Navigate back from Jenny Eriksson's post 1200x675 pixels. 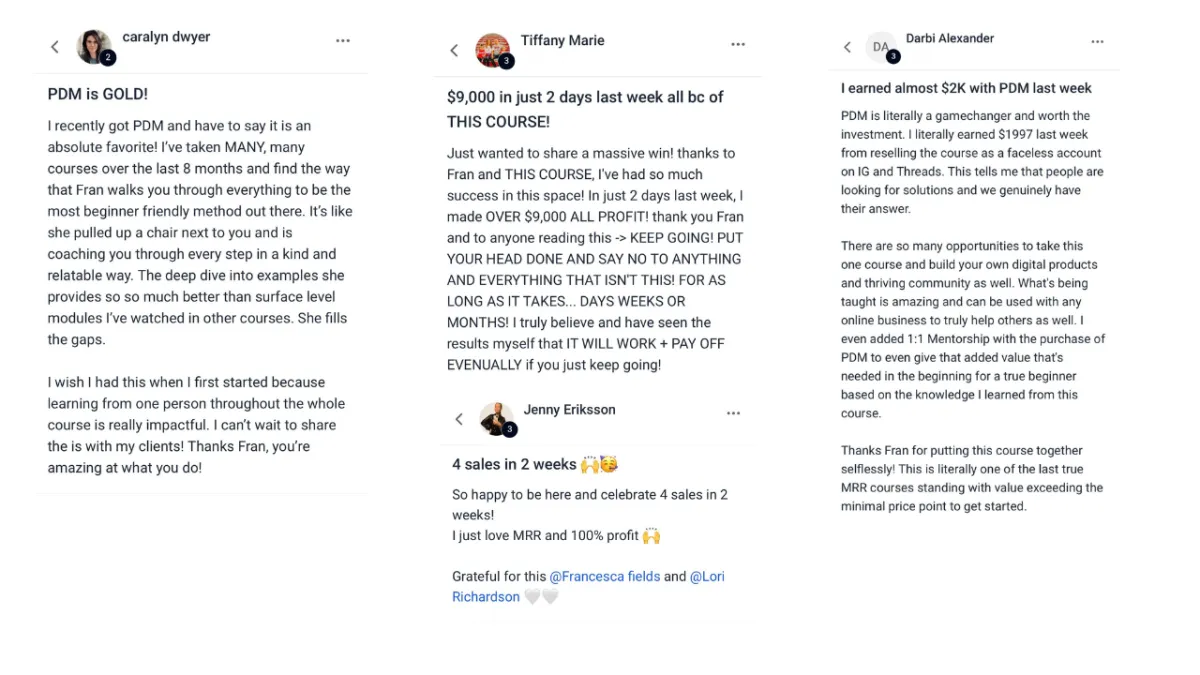tap(459, 419)
